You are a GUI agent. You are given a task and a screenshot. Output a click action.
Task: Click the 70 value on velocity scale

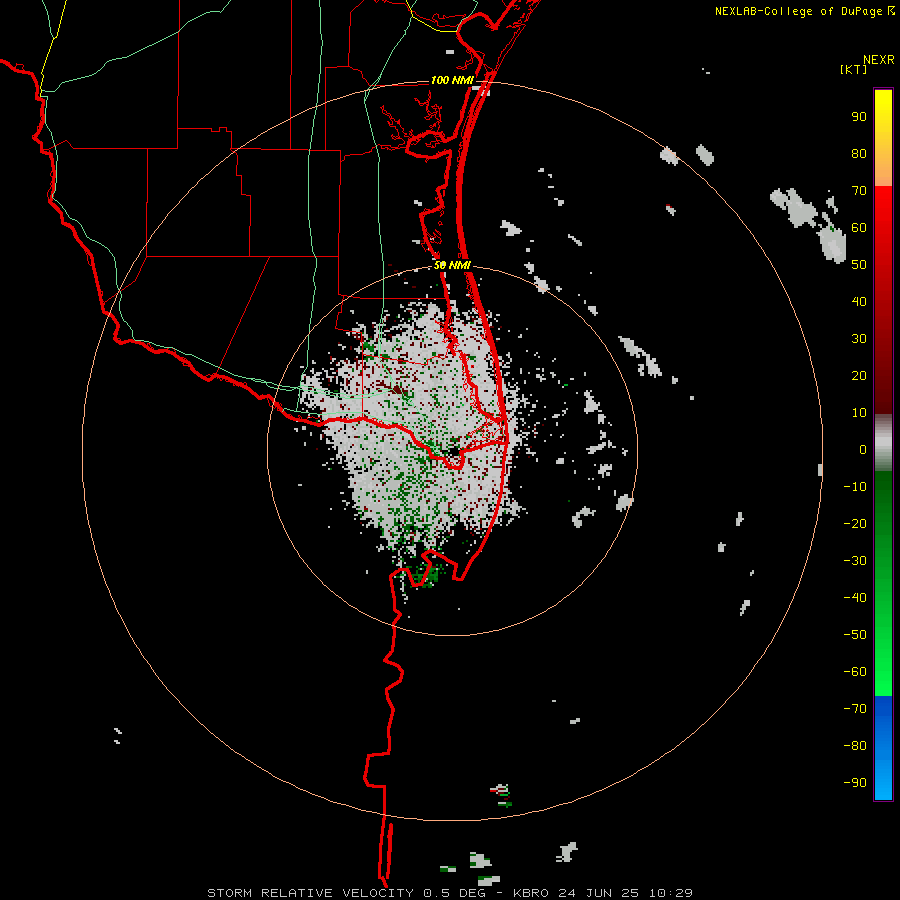coord(859,191)
